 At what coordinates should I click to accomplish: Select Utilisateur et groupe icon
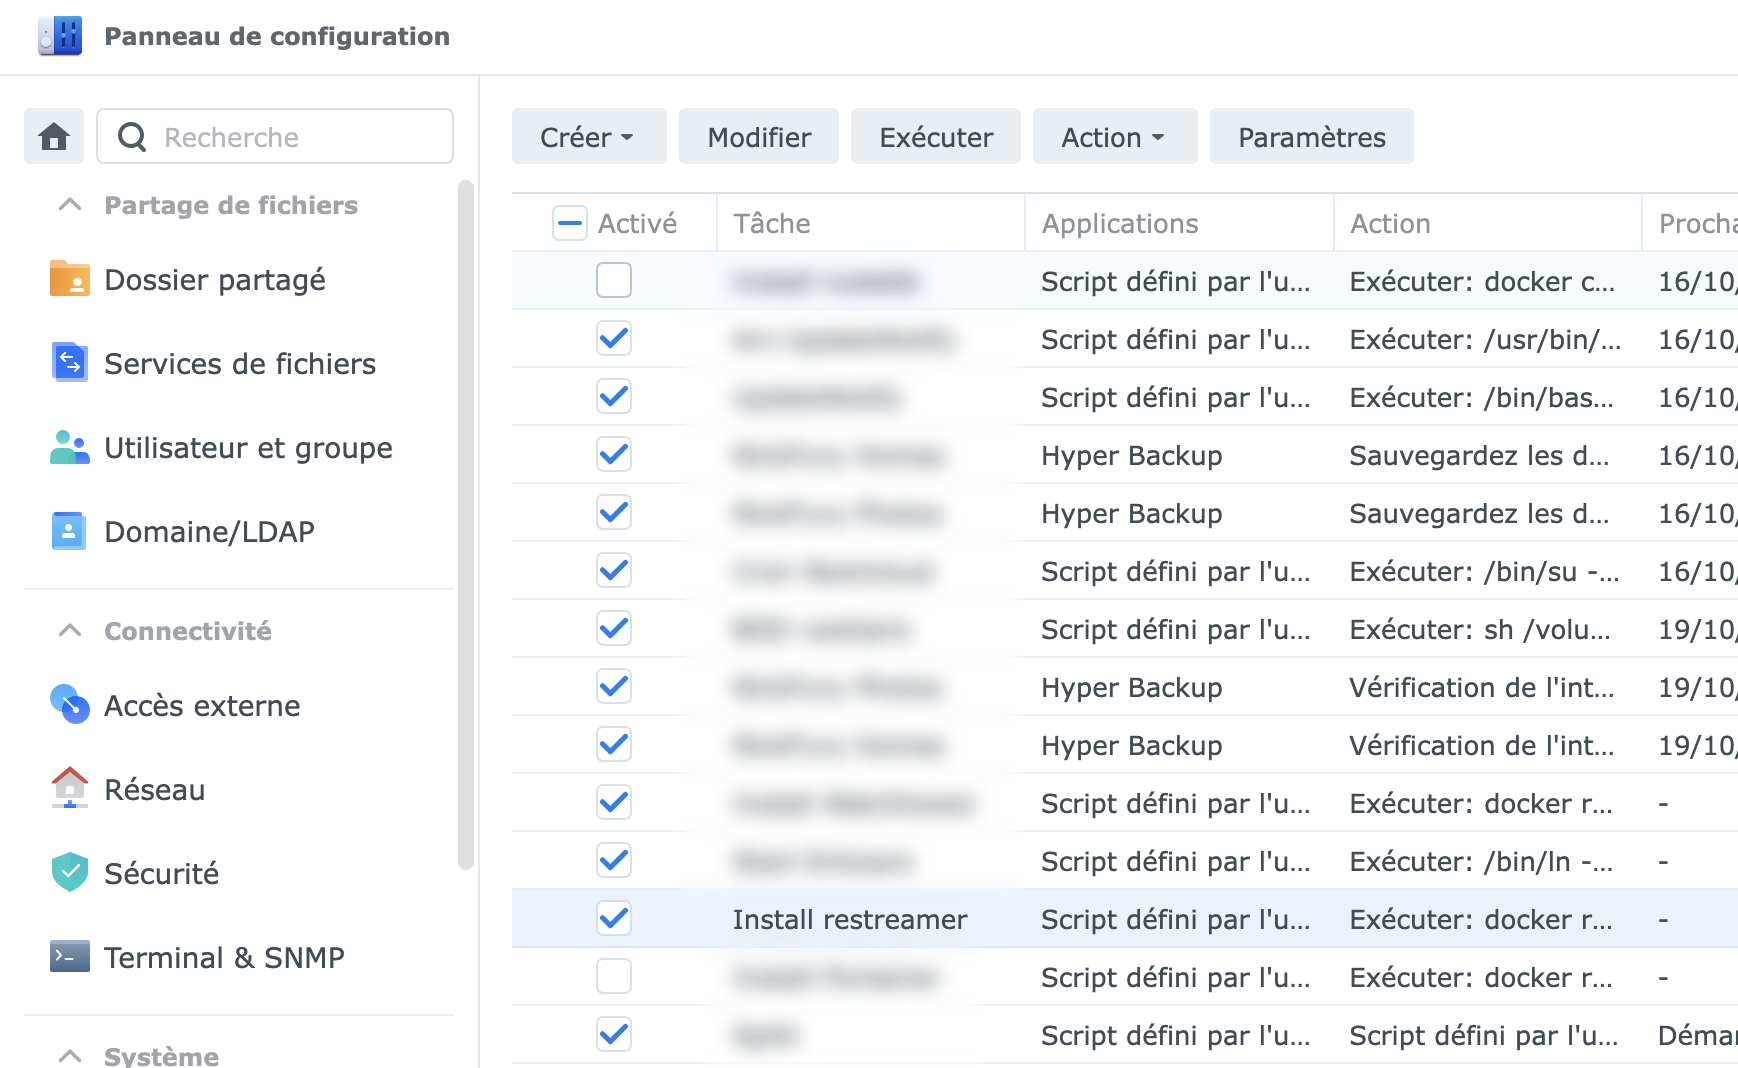(69, 447)
